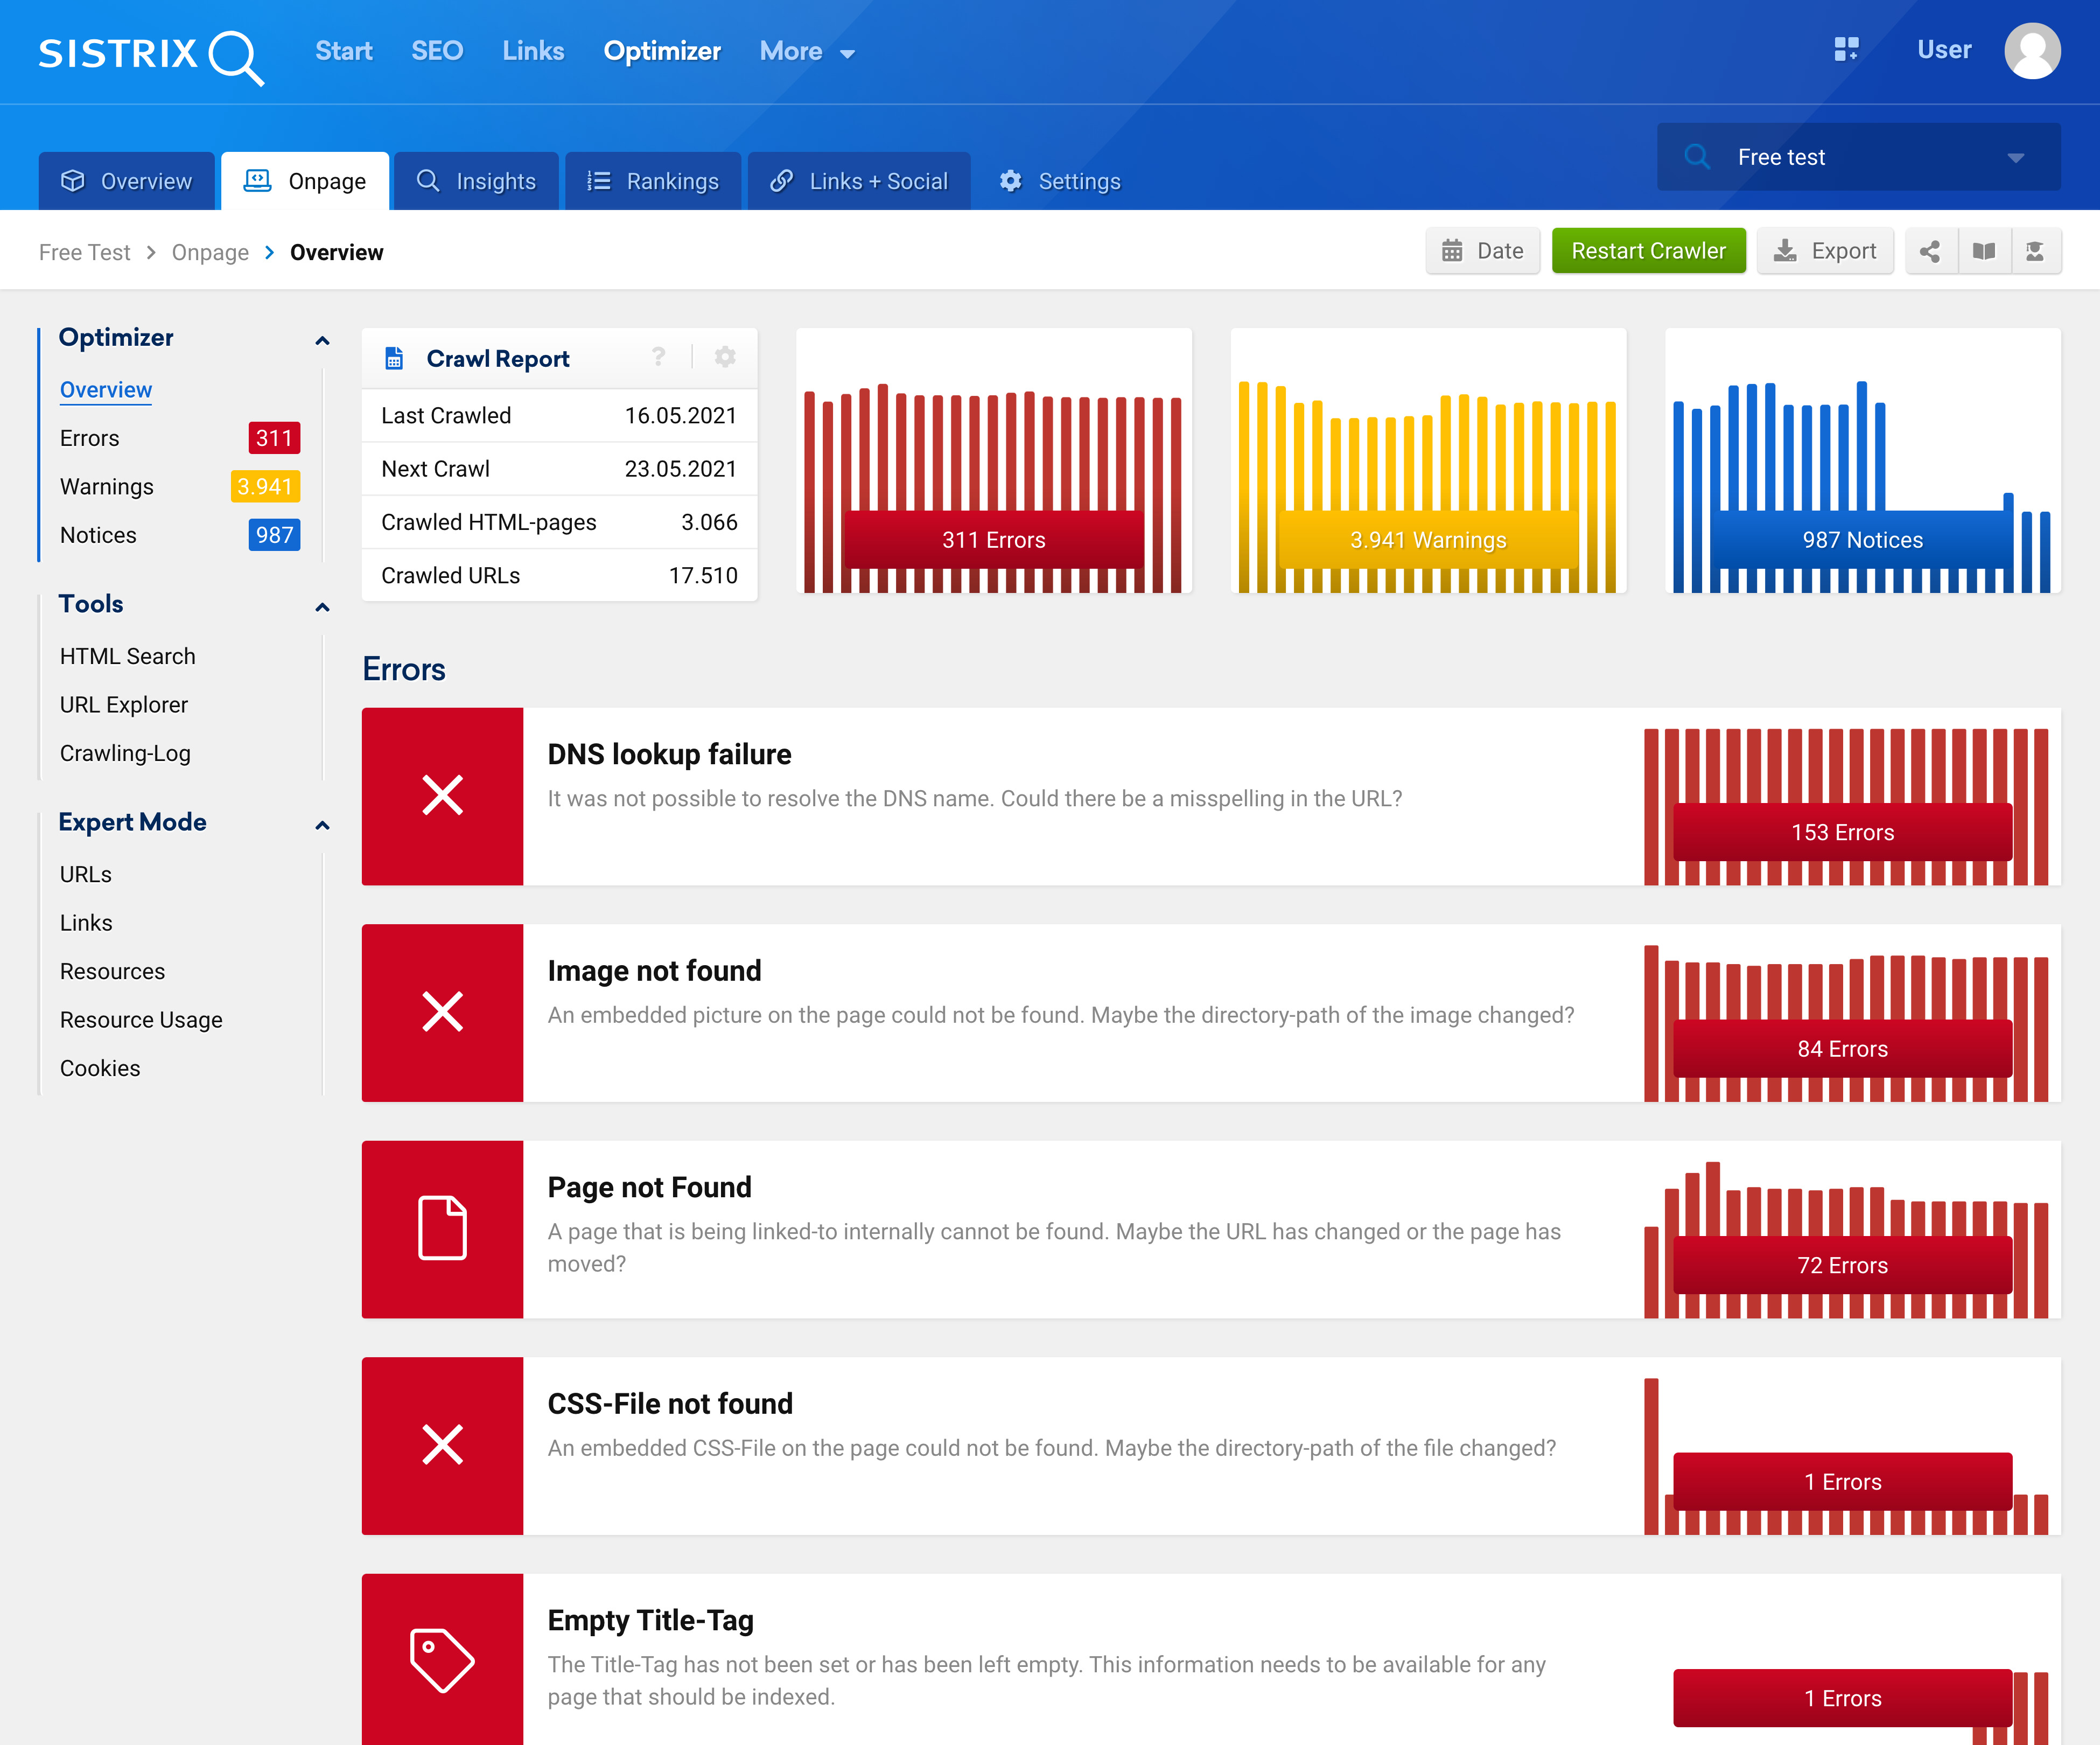The height and width of the screenshot is (1745, 2100).
Task: Click the 72 Errors button
Action: (x=1842, y=1265)
